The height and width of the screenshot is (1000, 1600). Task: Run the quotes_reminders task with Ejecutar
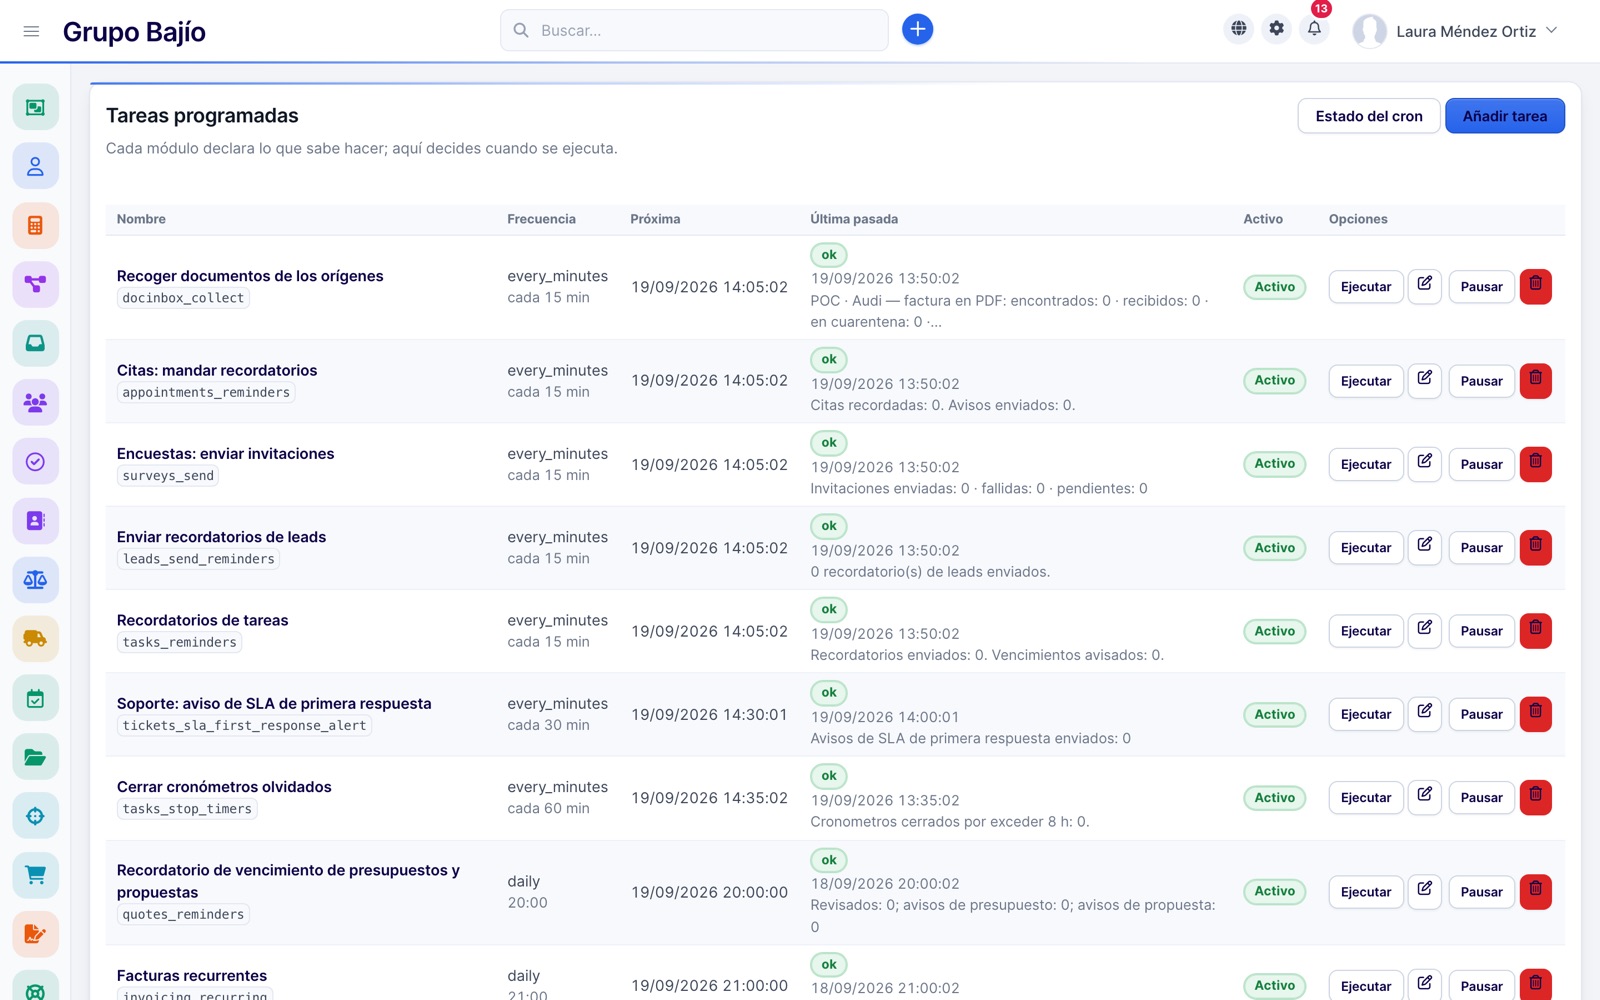click(1366, 892)
